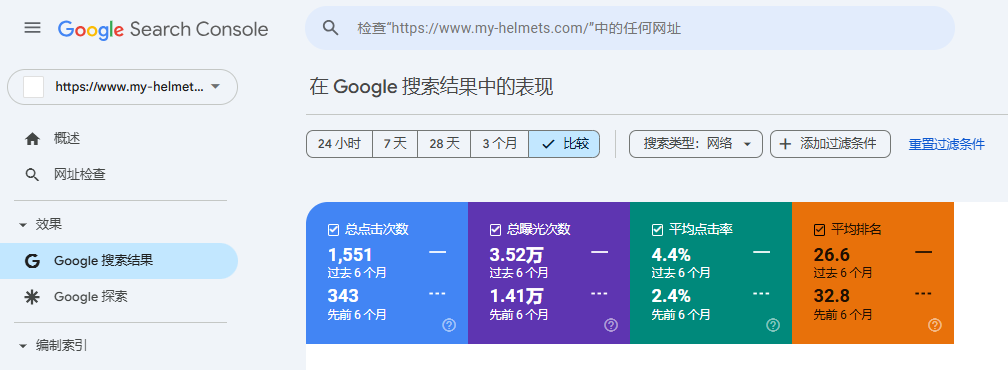
Task: Click the 添加过滤条件 button
Action: tap(830, 144)
